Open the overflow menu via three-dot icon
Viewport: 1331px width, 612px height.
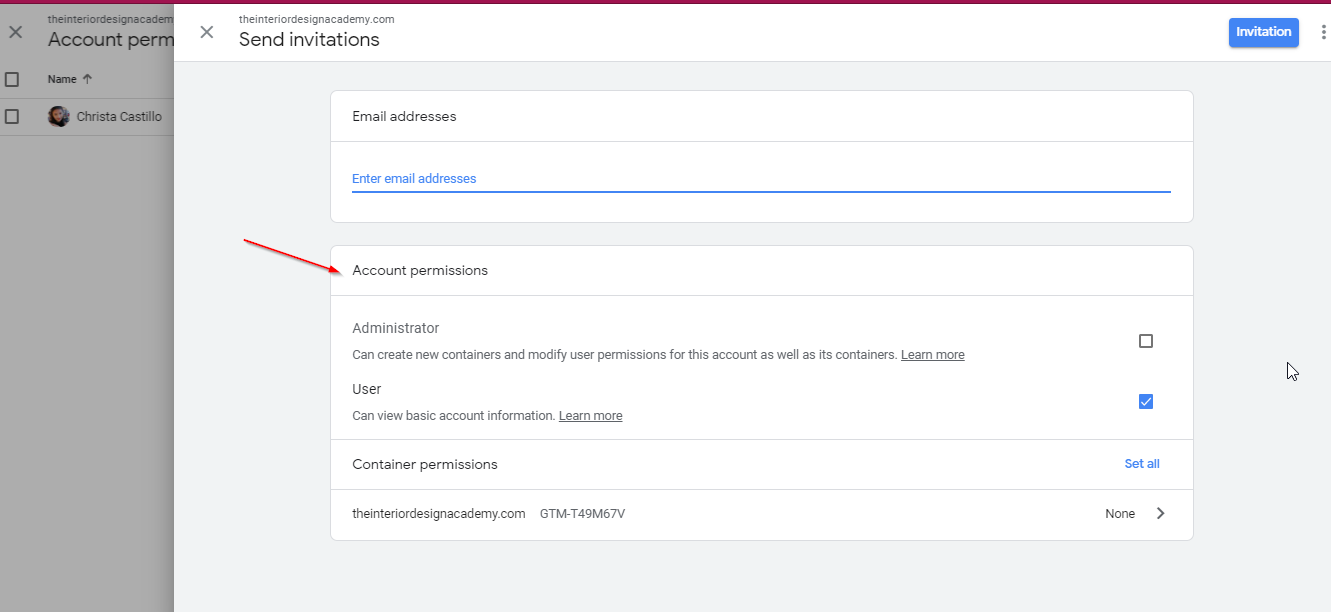1324,32
